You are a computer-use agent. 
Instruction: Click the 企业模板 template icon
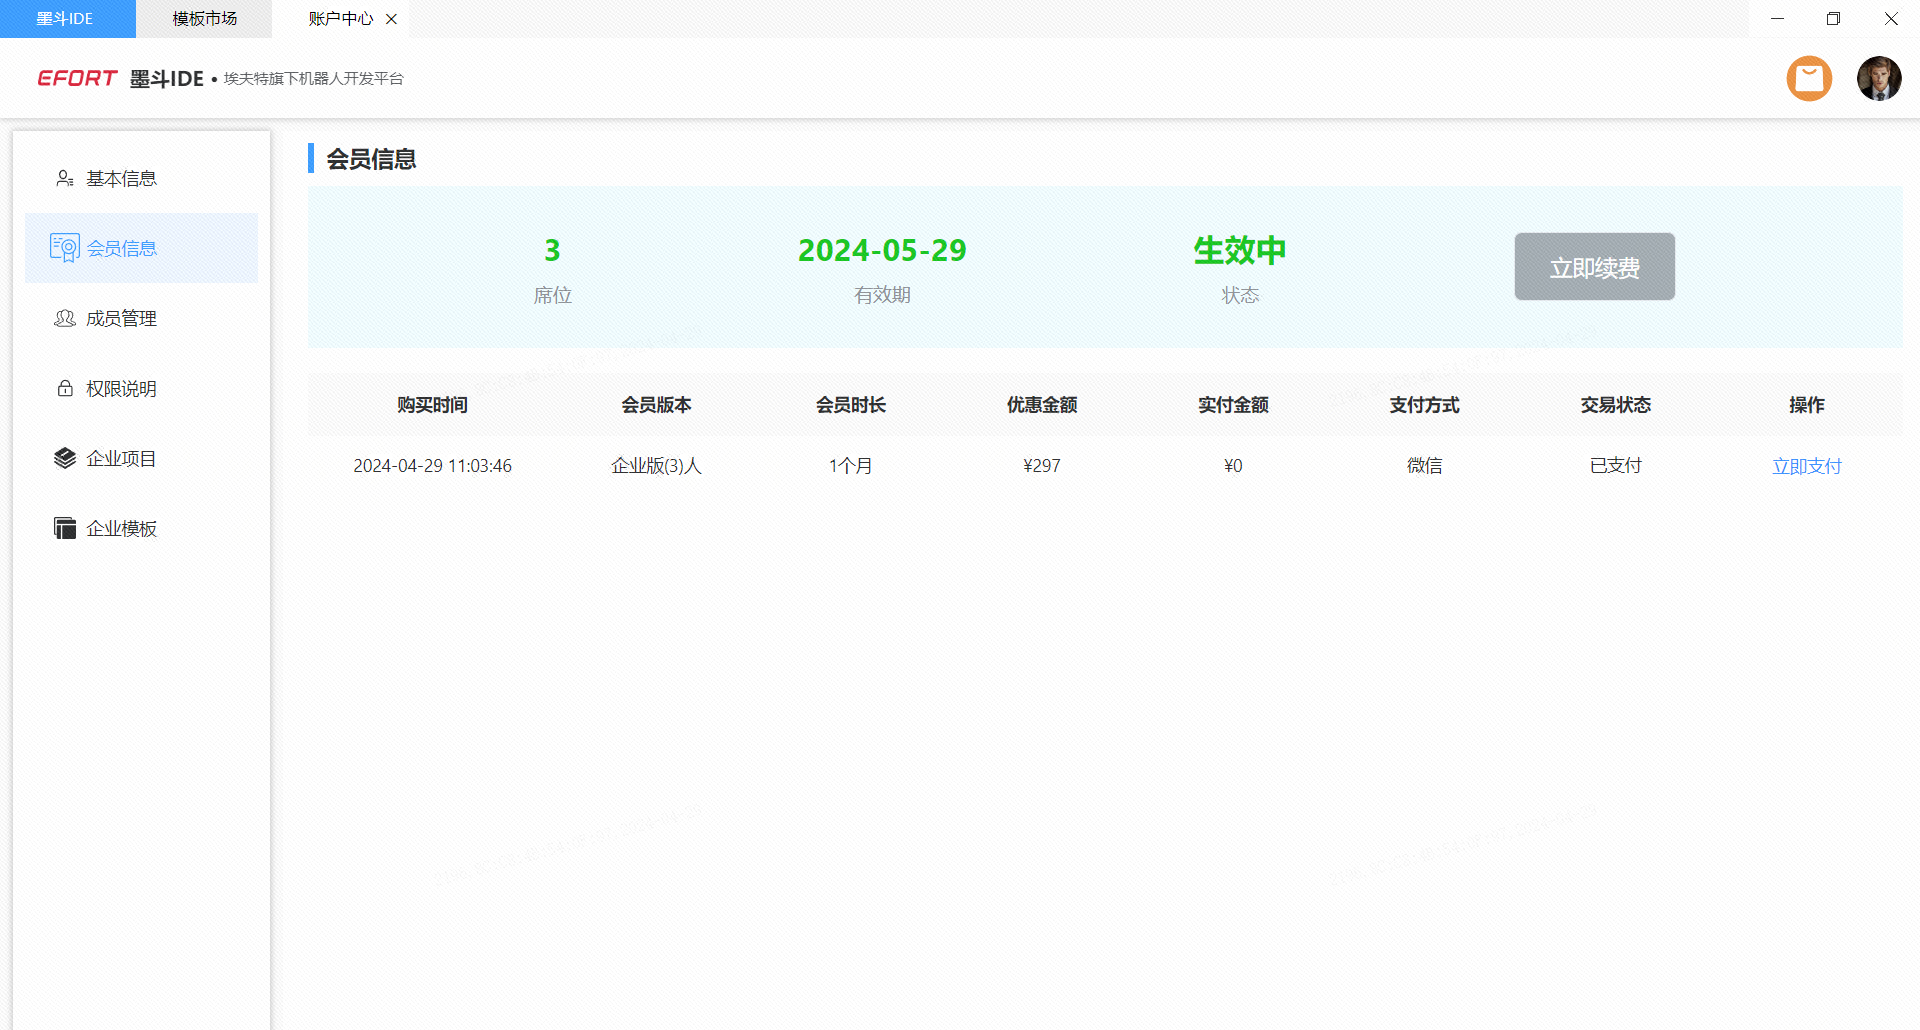tap(65, 528)
